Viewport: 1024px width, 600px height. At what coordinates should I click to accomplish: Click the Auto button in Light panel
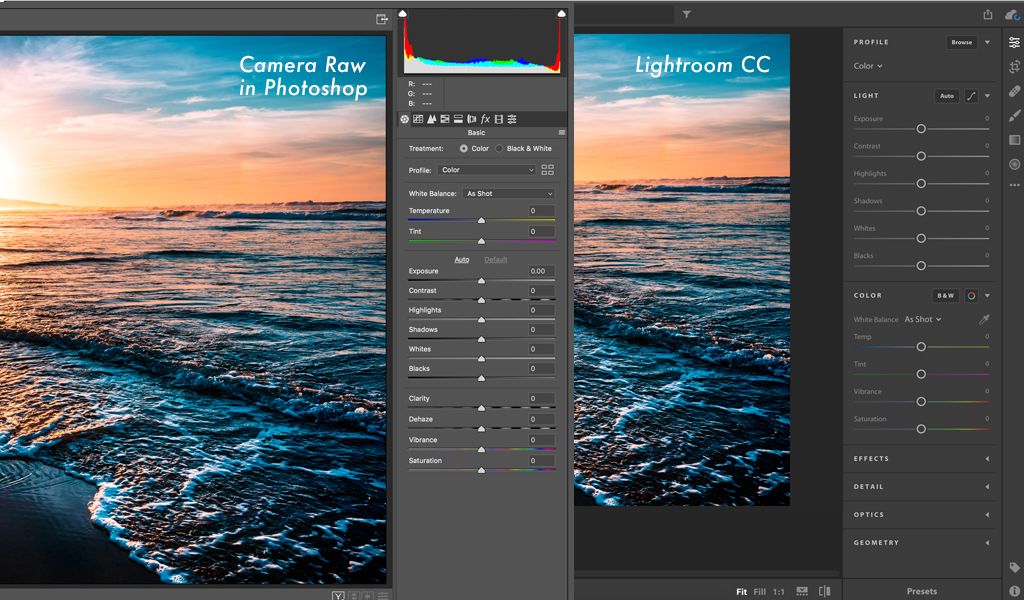[x=946, y=96]
